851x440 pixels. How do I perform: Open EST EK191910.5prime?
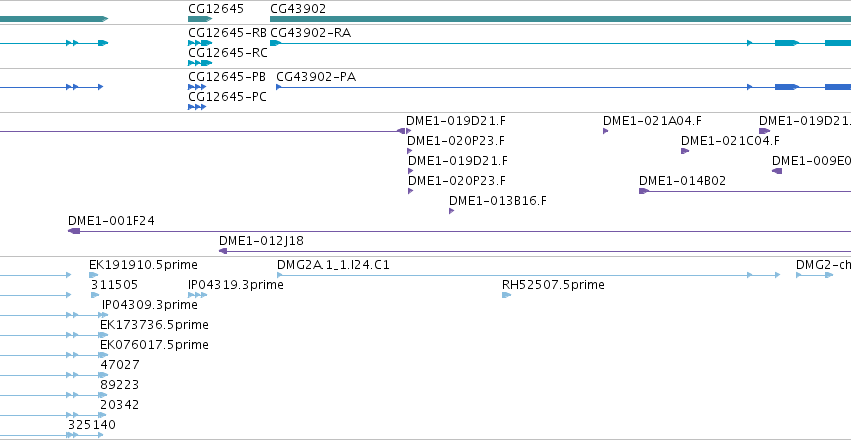[143, 265]
